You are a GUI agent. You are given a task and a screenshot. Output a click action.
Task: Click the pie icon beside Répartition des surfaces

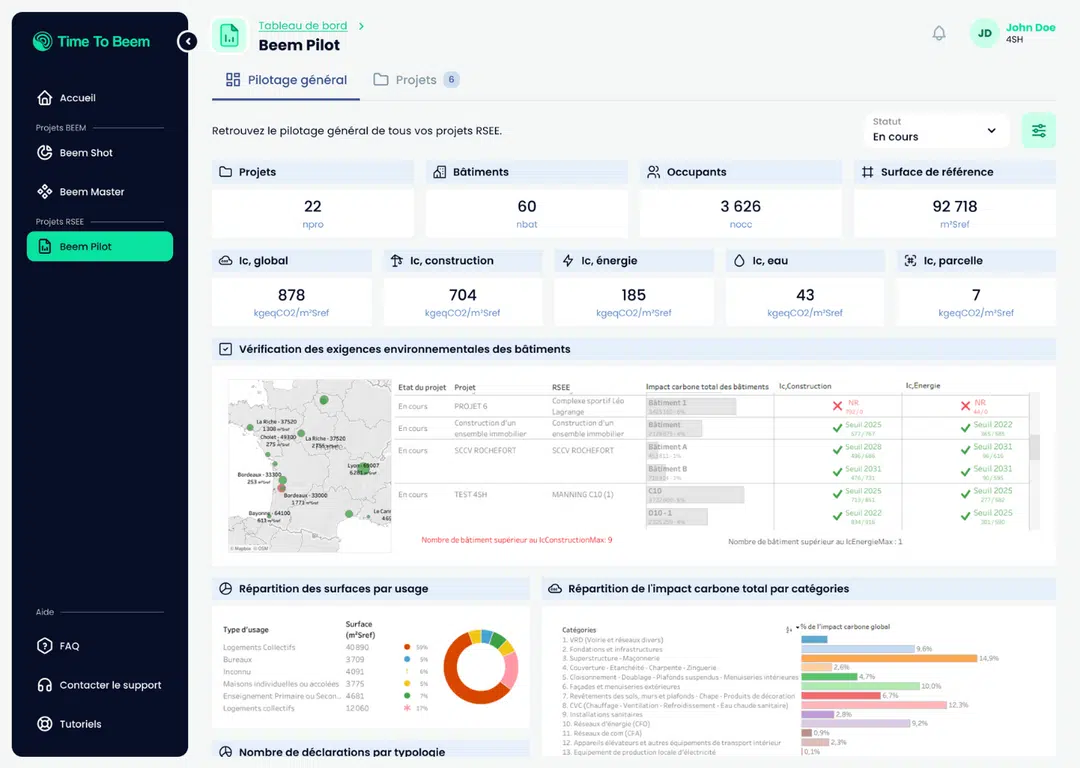225,588
